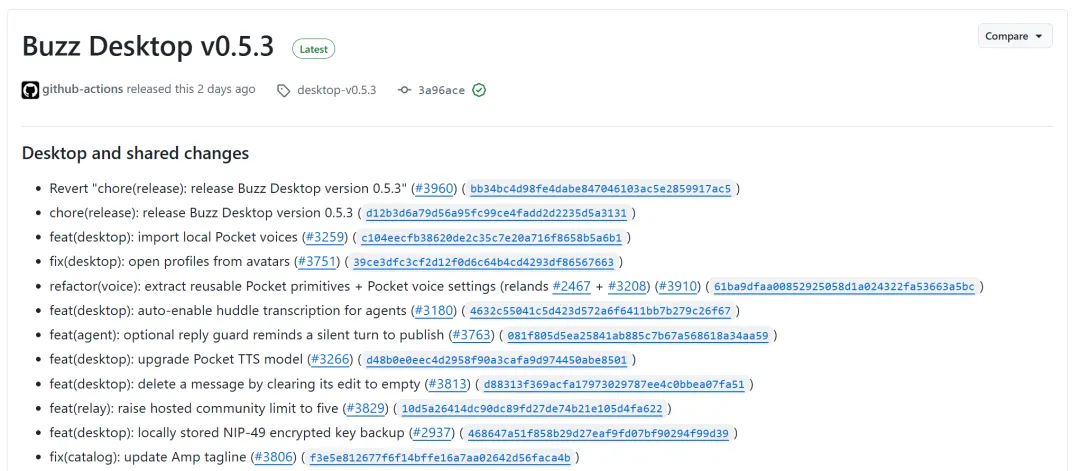Open pull request #3960
The image size is (1080, 471).
point(435,188)
